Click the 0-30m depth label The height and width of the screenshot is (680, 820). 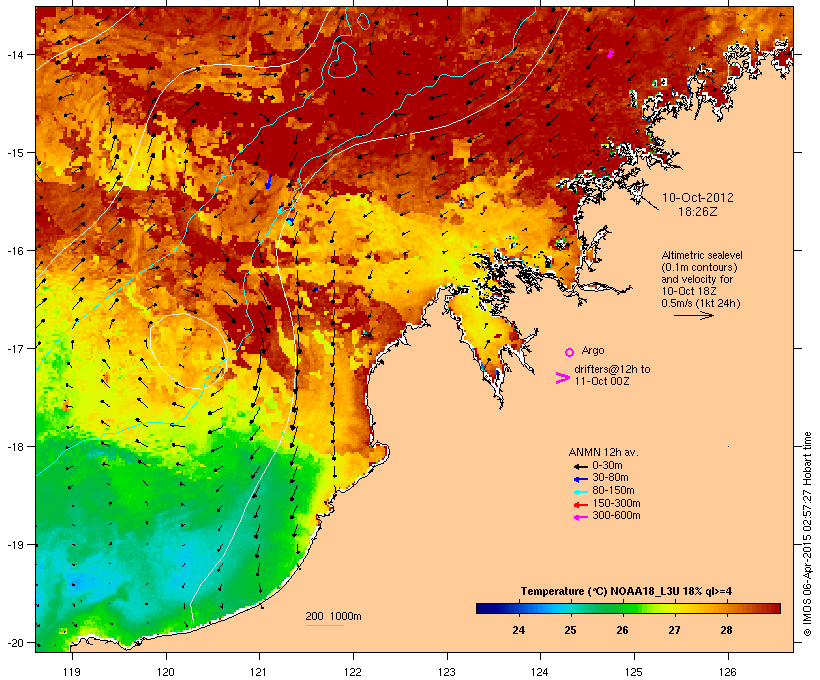tap(607, 466)
